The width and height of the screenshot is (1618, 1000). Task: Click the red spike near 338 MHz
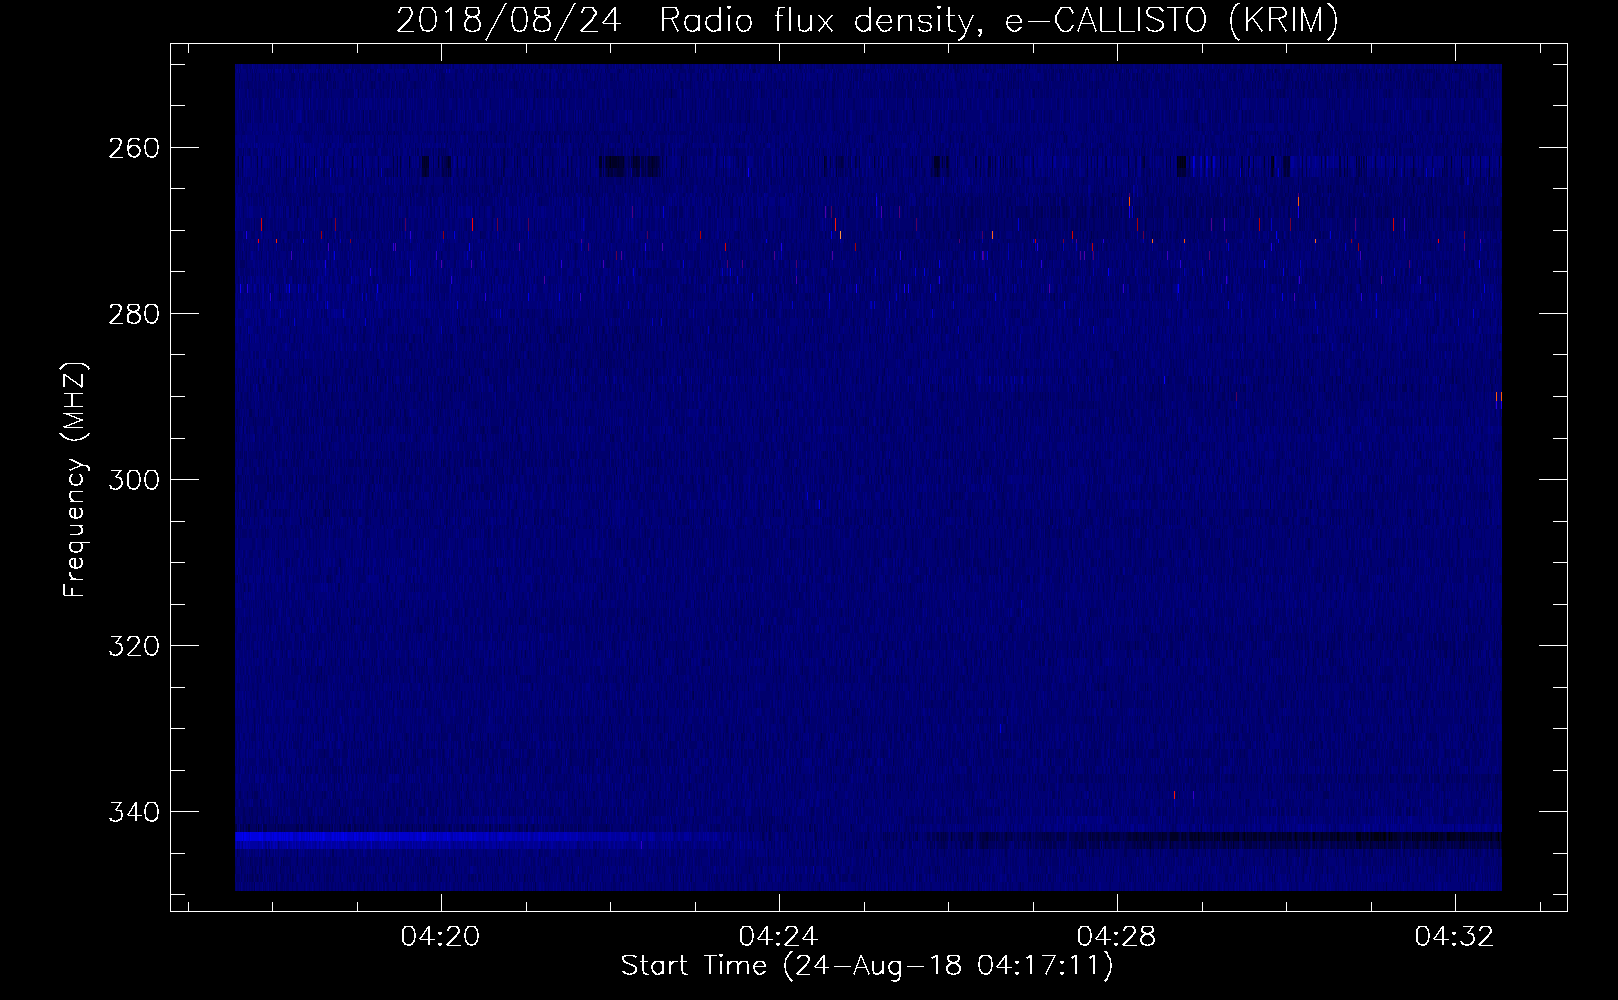click(1174, 795)
